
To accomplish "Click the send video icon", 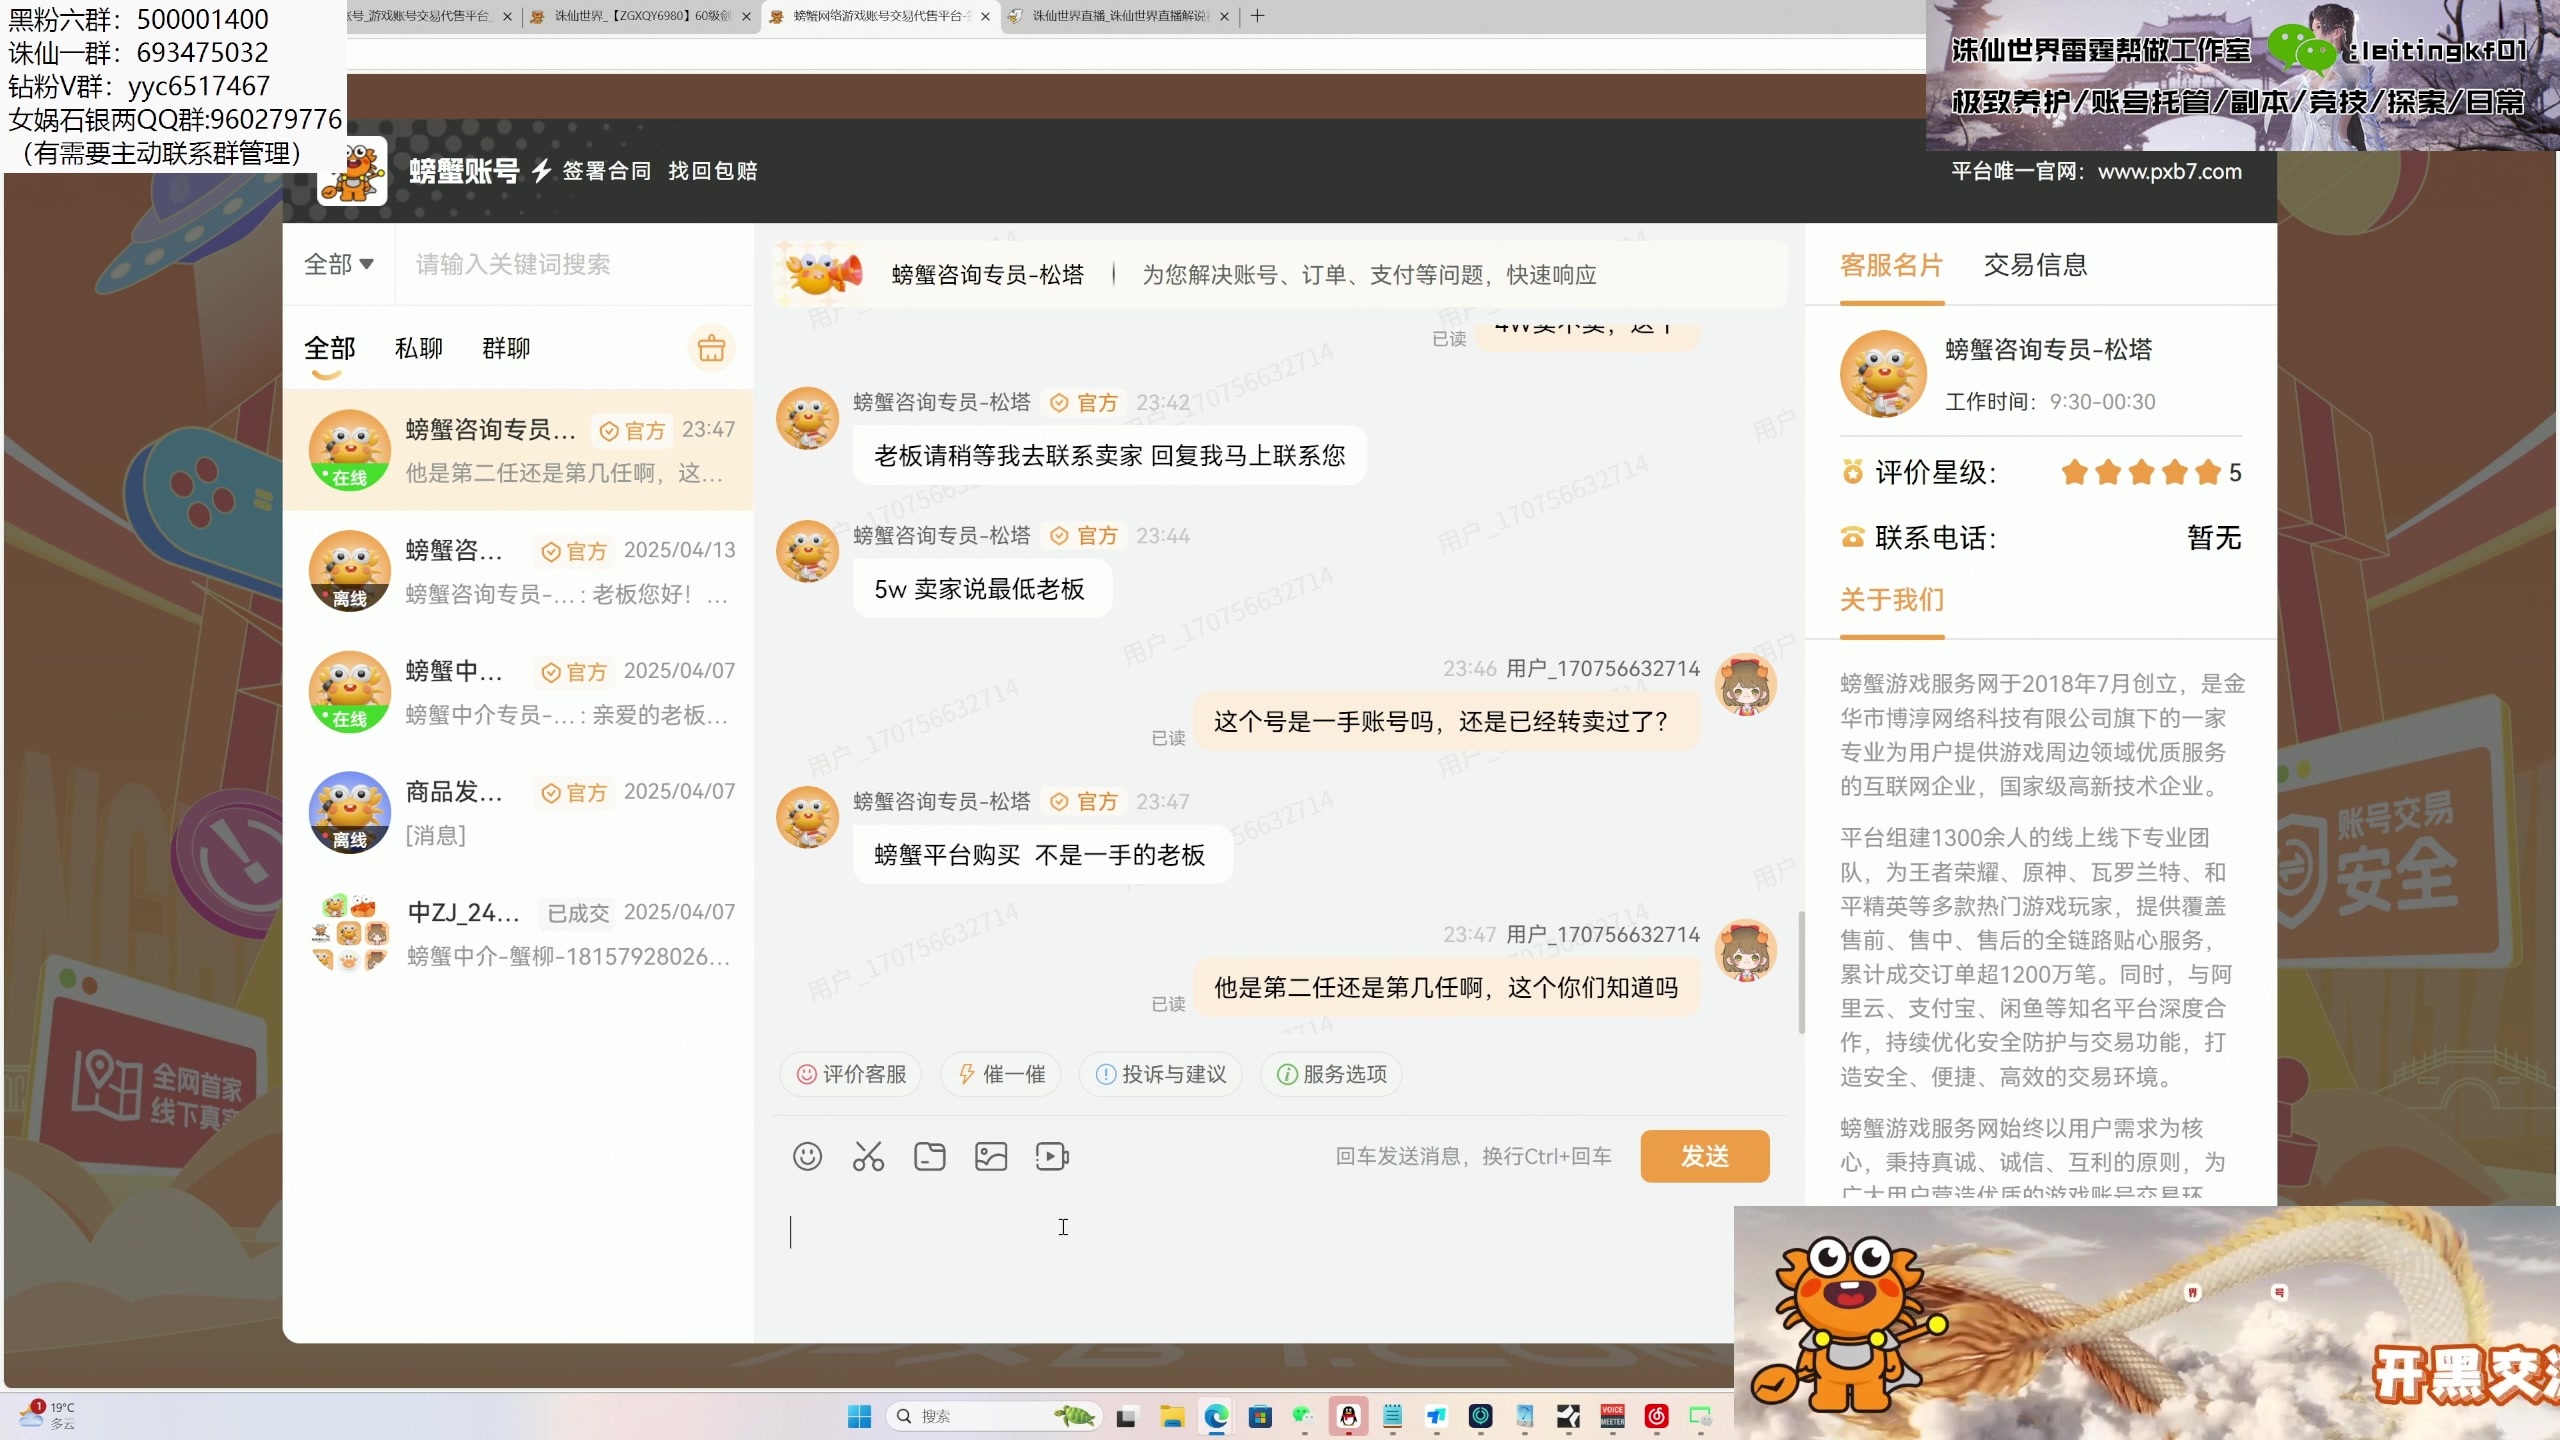I will [x=1052, y=1157].
